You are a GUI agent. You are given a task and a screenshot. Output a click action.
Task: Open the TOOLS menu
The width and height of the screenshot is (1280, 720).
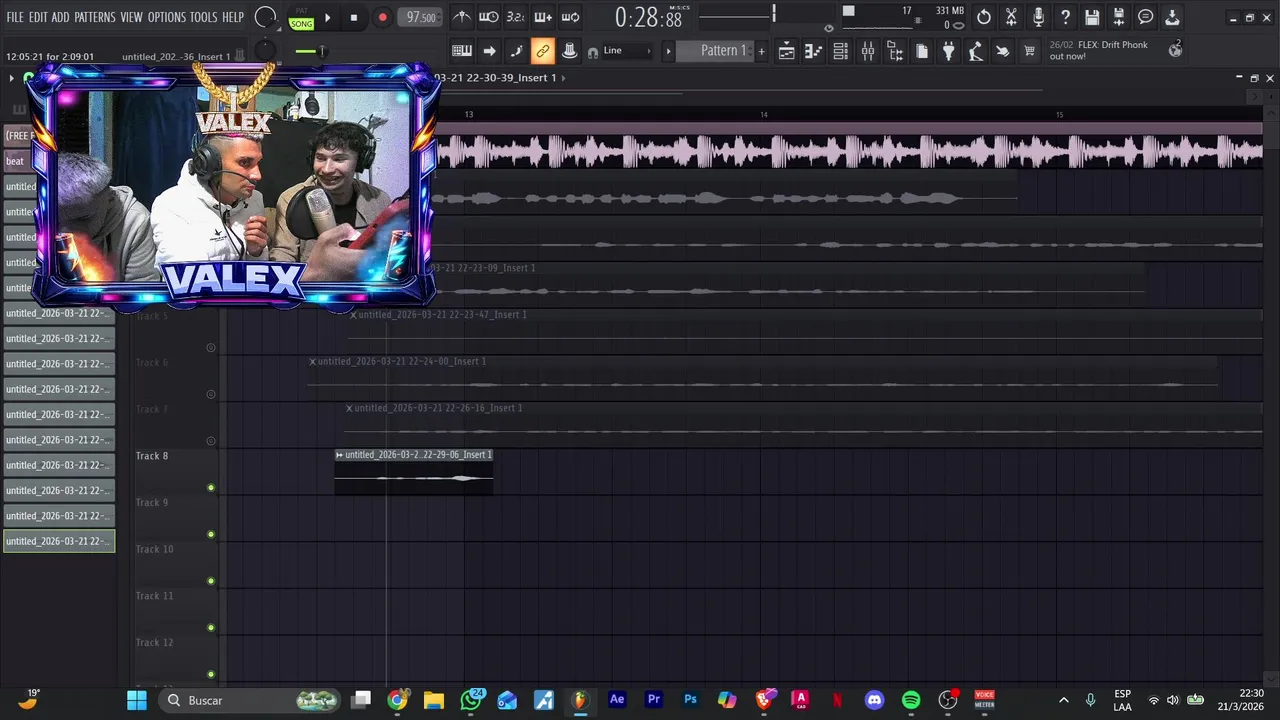click(x=204, y=18)
